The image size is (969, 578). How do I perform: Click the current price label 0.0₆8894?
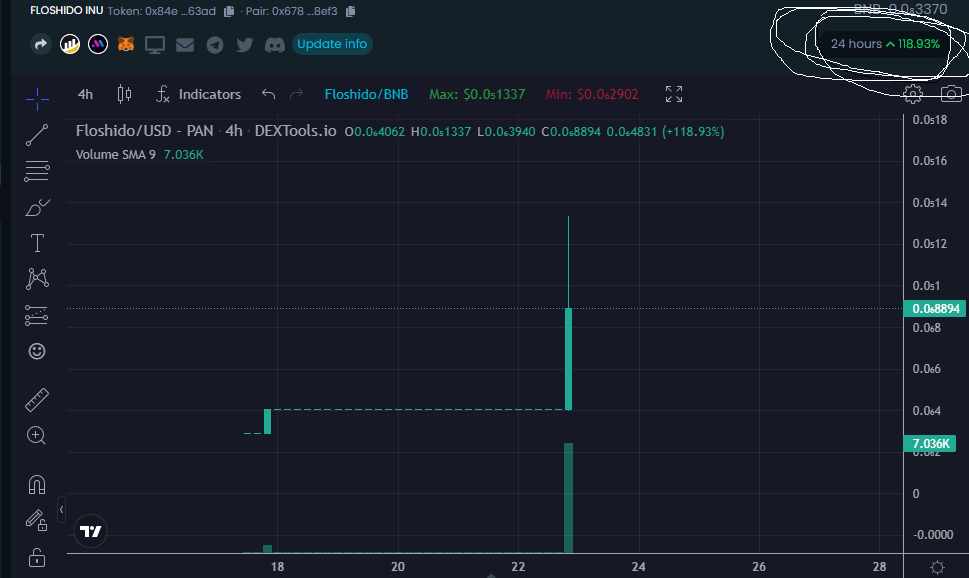(934, 308)
